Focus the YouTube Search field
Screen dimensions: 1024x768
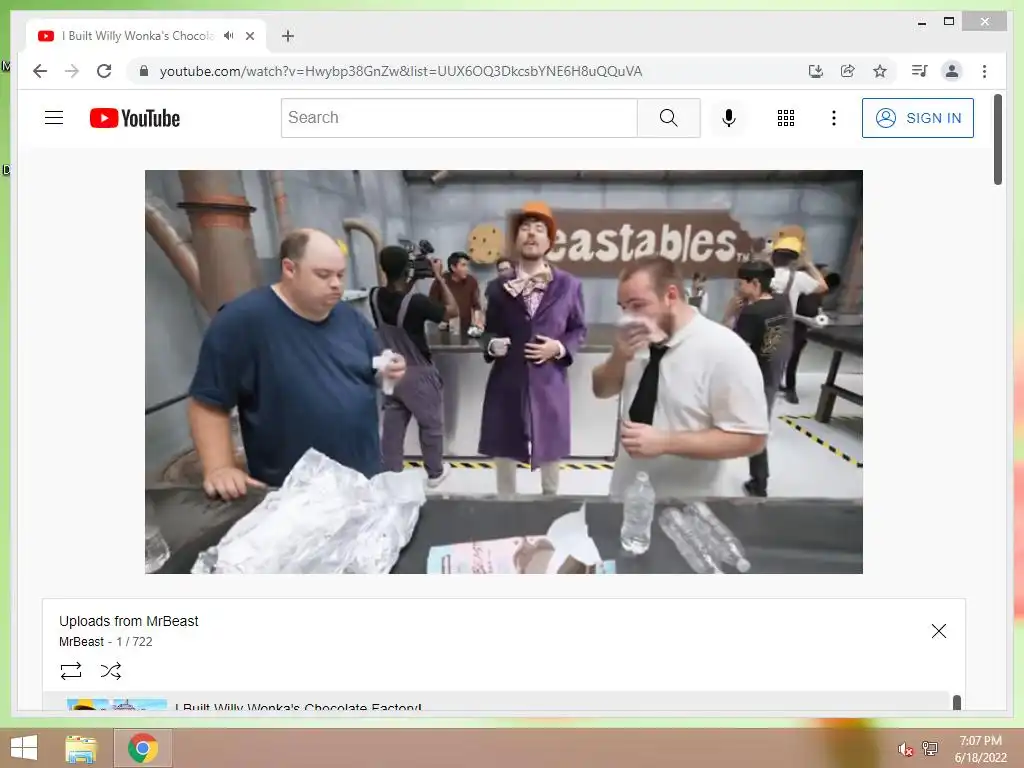[459, 118]
